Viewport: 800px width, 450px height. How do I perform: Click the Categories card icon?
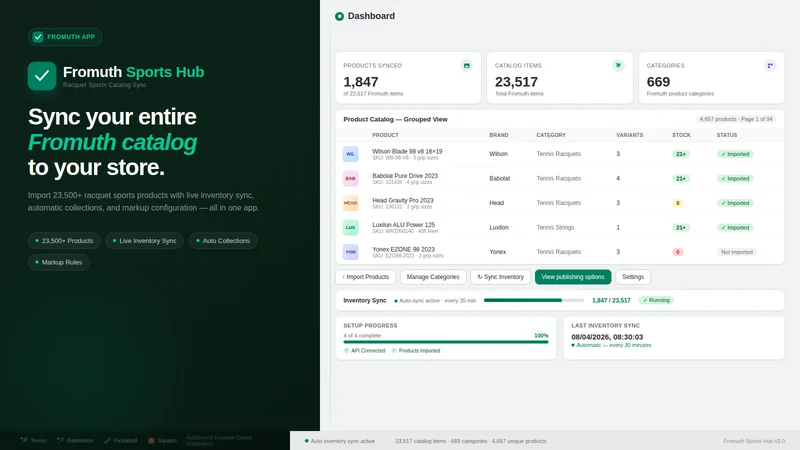[x=770, y=65]
